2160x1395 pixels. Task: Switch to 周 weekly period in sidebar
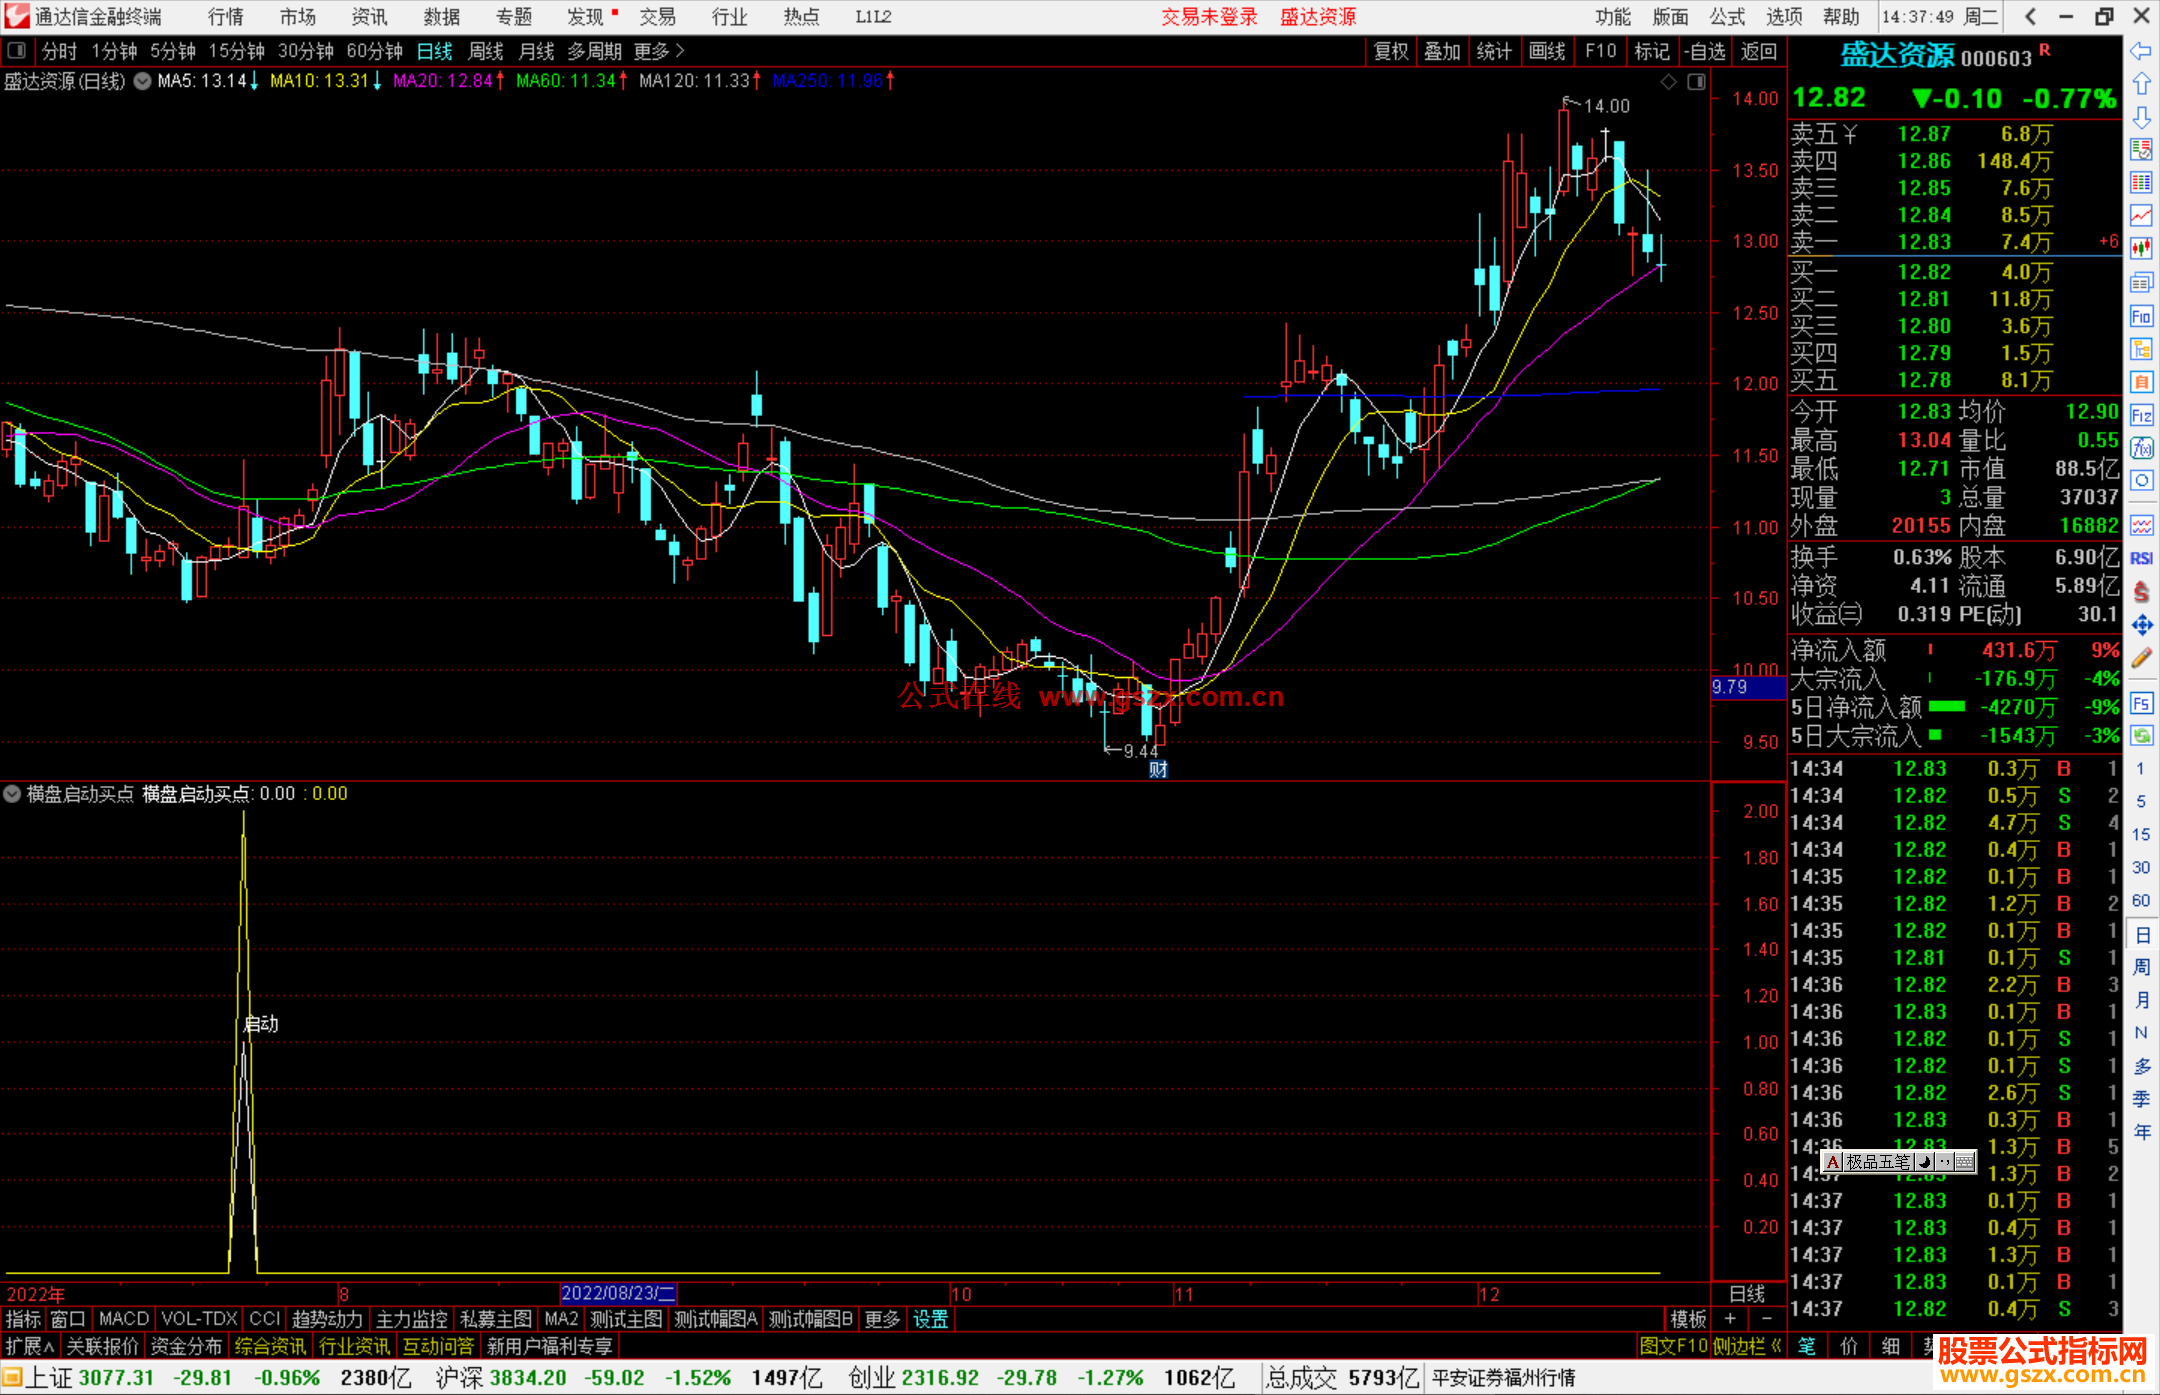(x=2141, y=968)
